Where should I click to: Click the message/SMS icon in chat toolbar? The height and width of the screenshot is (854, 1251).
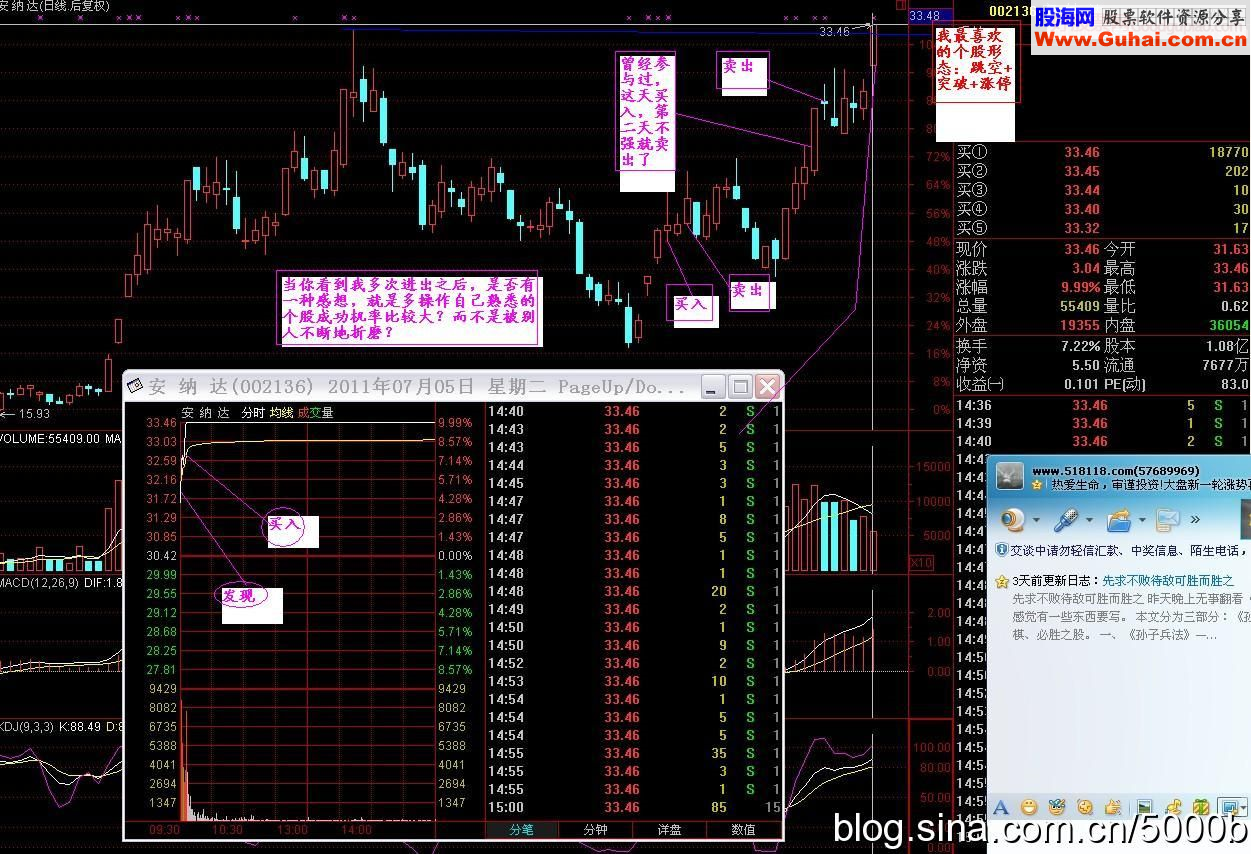[1168, 520]
